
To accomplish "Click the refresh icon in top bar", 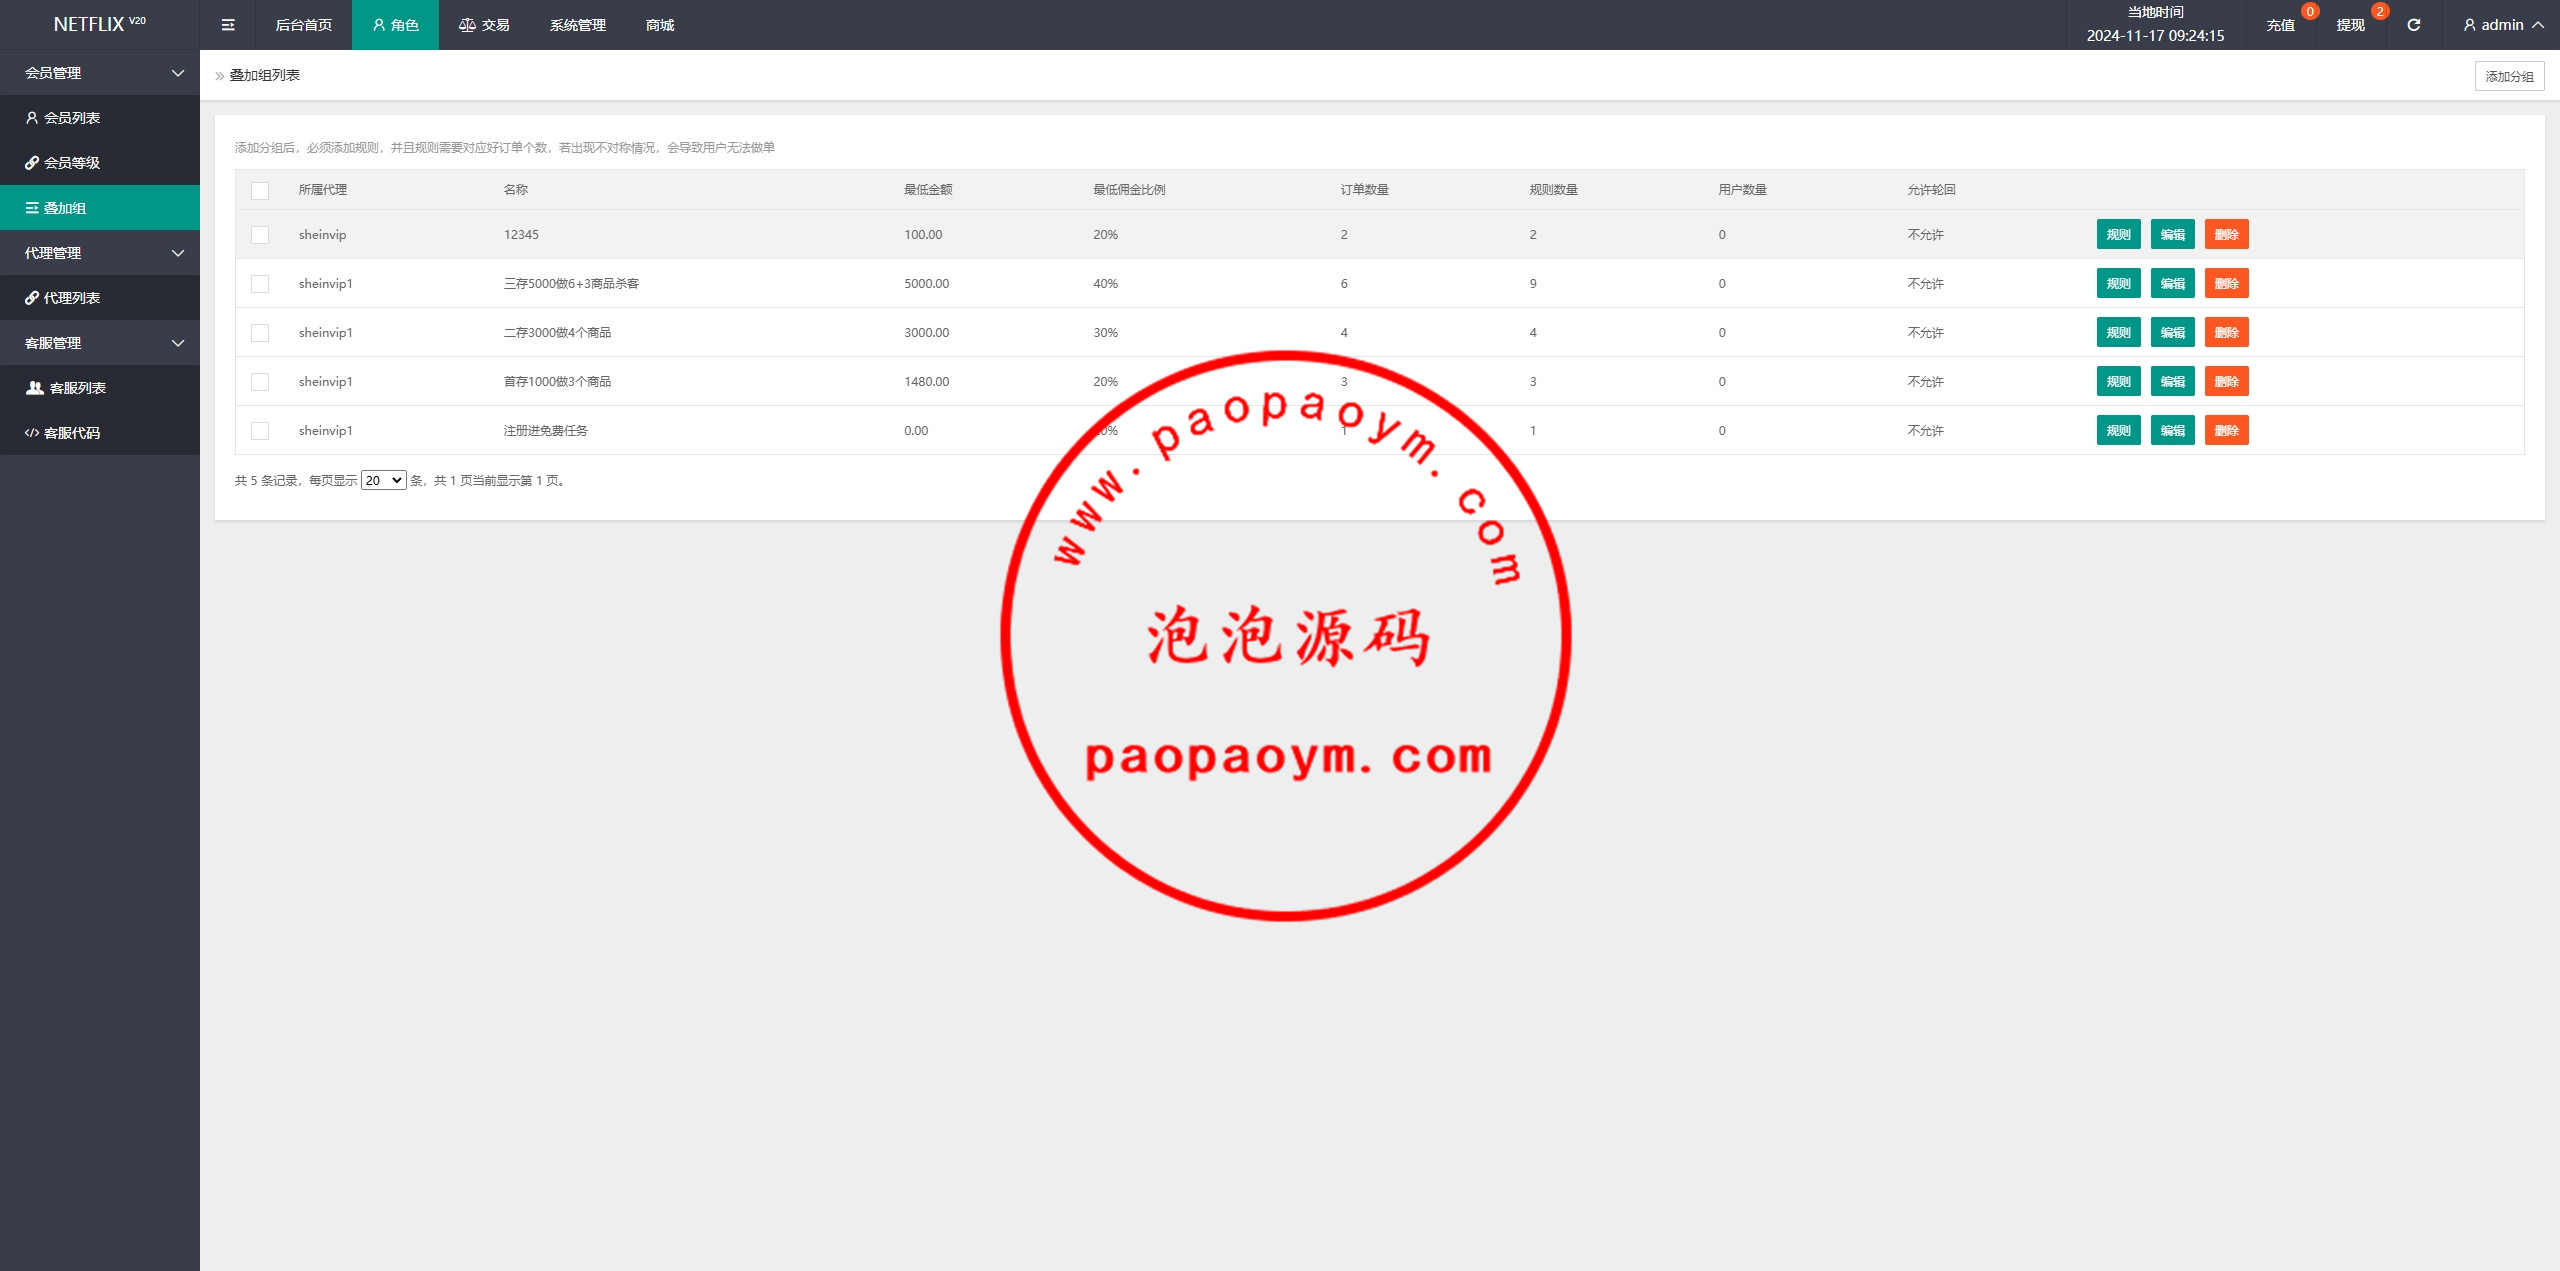I will [x=2413, y=25].
